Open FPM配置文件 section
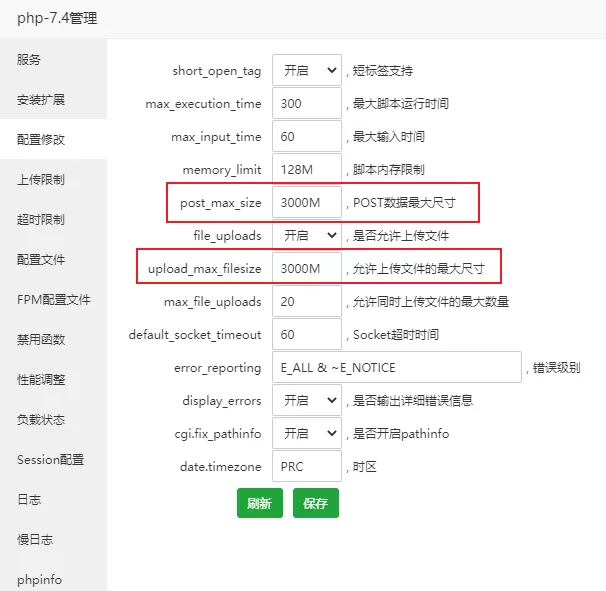Viewport: 606px width, 591px height. [53, 300]
